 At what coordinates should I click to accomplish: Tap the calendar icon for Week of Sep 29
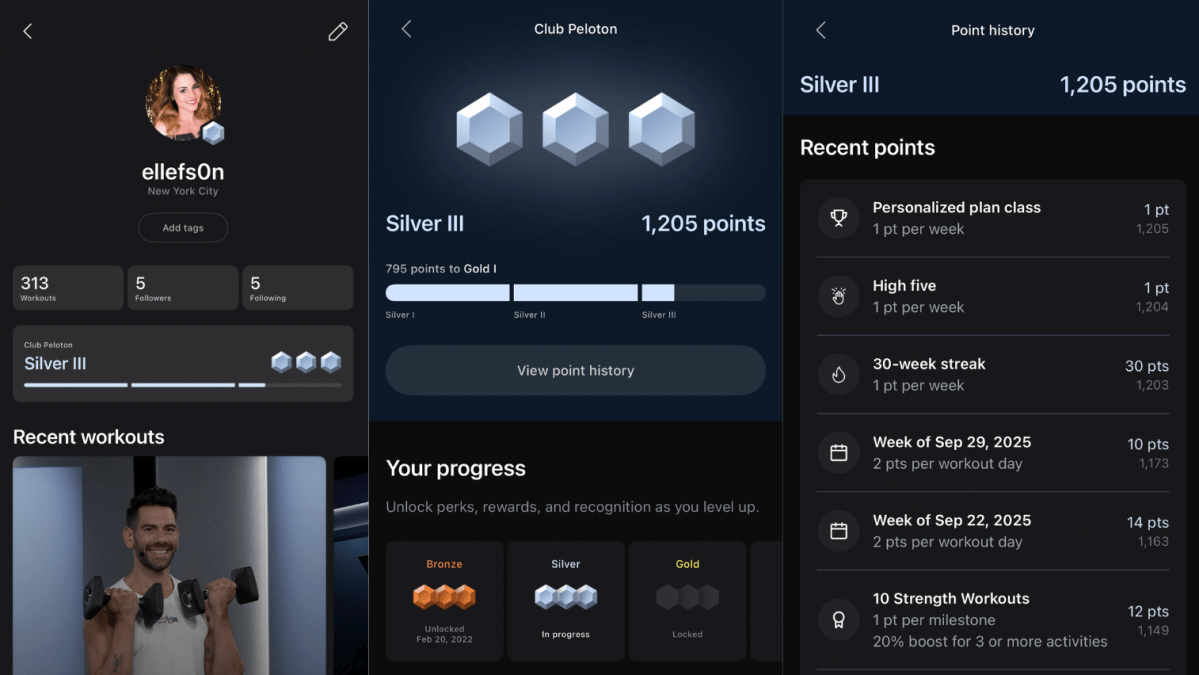tap(838, 452)
